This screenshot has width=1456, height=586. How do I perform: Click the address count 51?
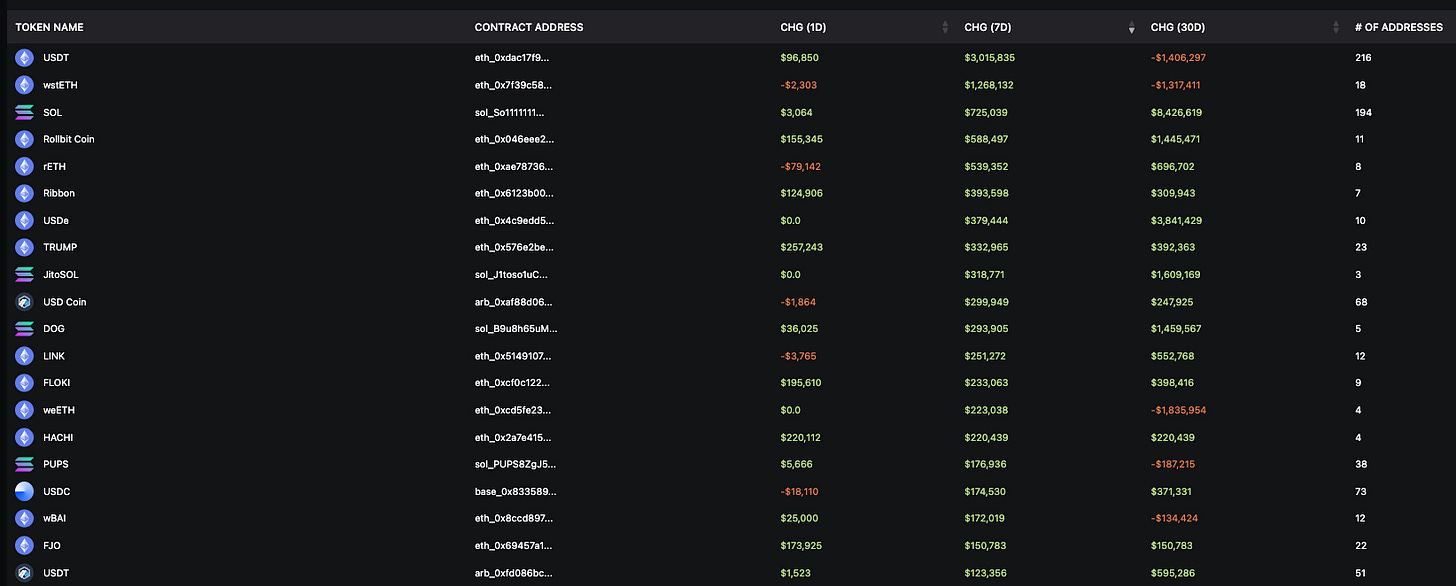(x=1361, y=572)
